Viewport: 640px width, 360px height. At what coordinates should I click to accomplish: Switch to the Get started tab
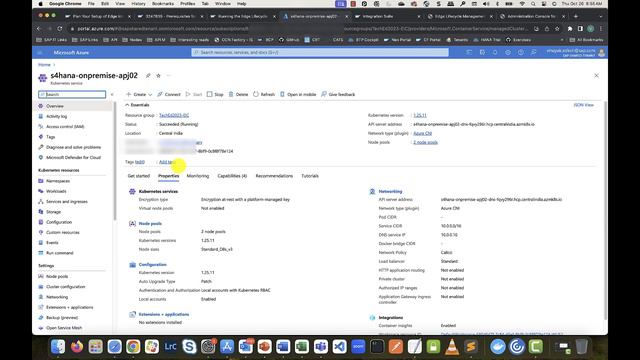point(139,176)
